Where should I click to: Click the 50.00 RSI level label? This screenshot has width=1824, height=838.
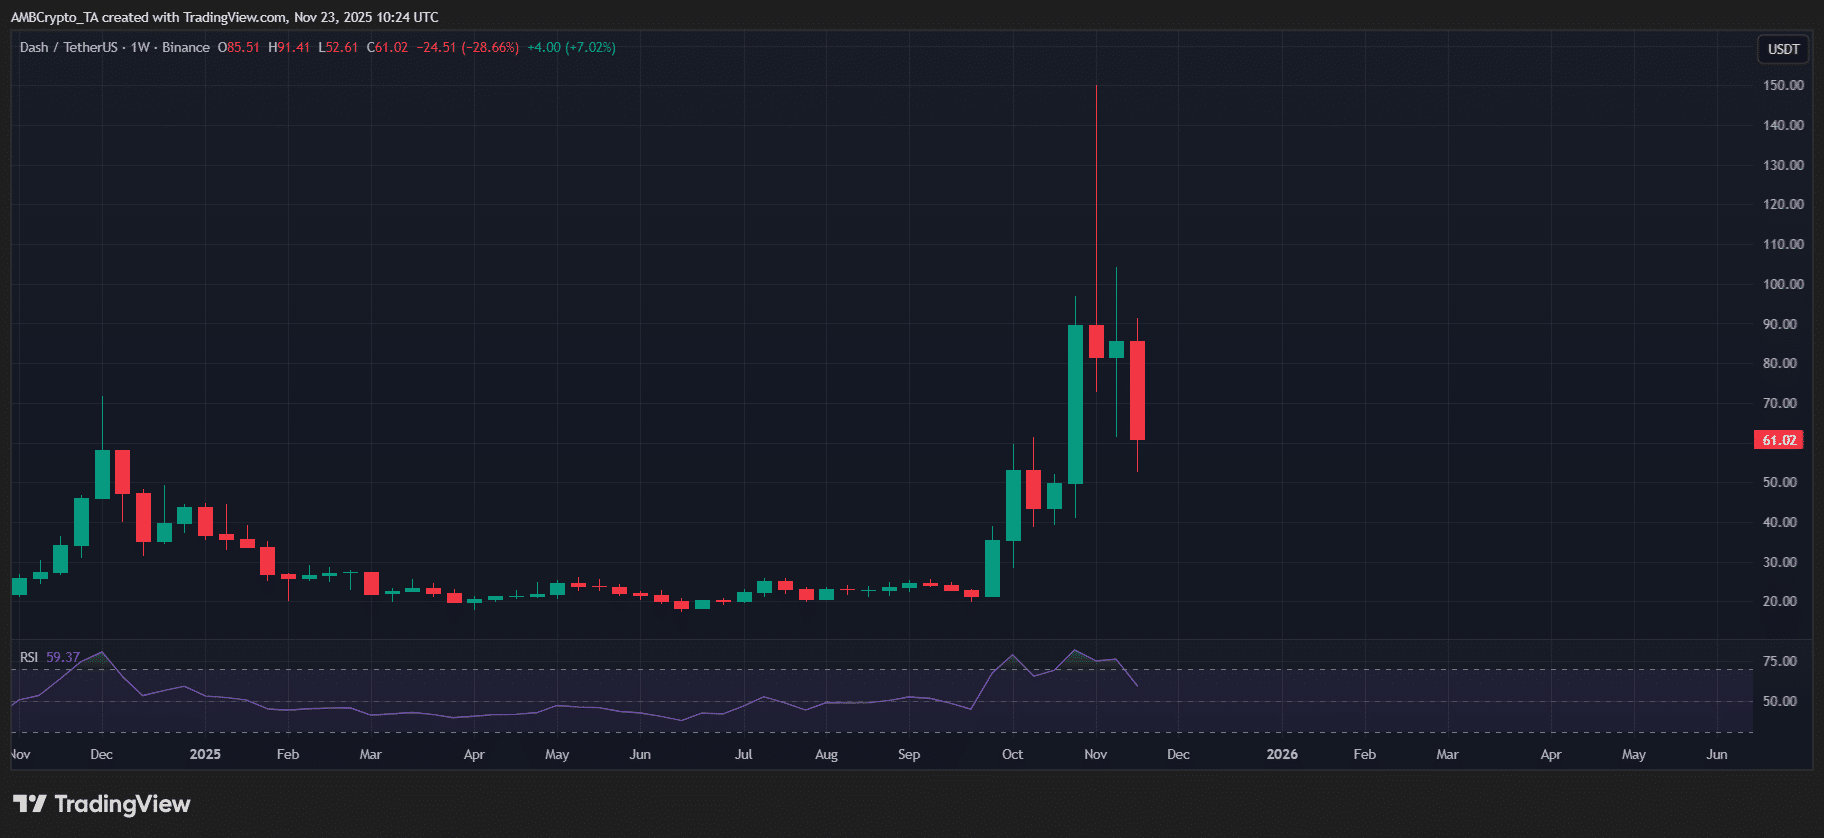1779,701
